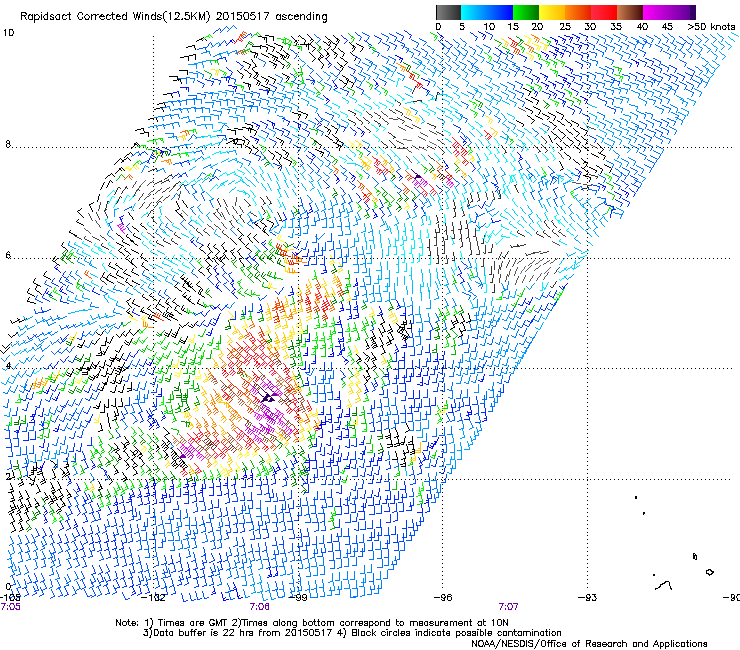Image resolution: width=740 pixels, height=650 pixels.
Task: Click the '40' legend scale label
Action: click(x=642, y=27)
